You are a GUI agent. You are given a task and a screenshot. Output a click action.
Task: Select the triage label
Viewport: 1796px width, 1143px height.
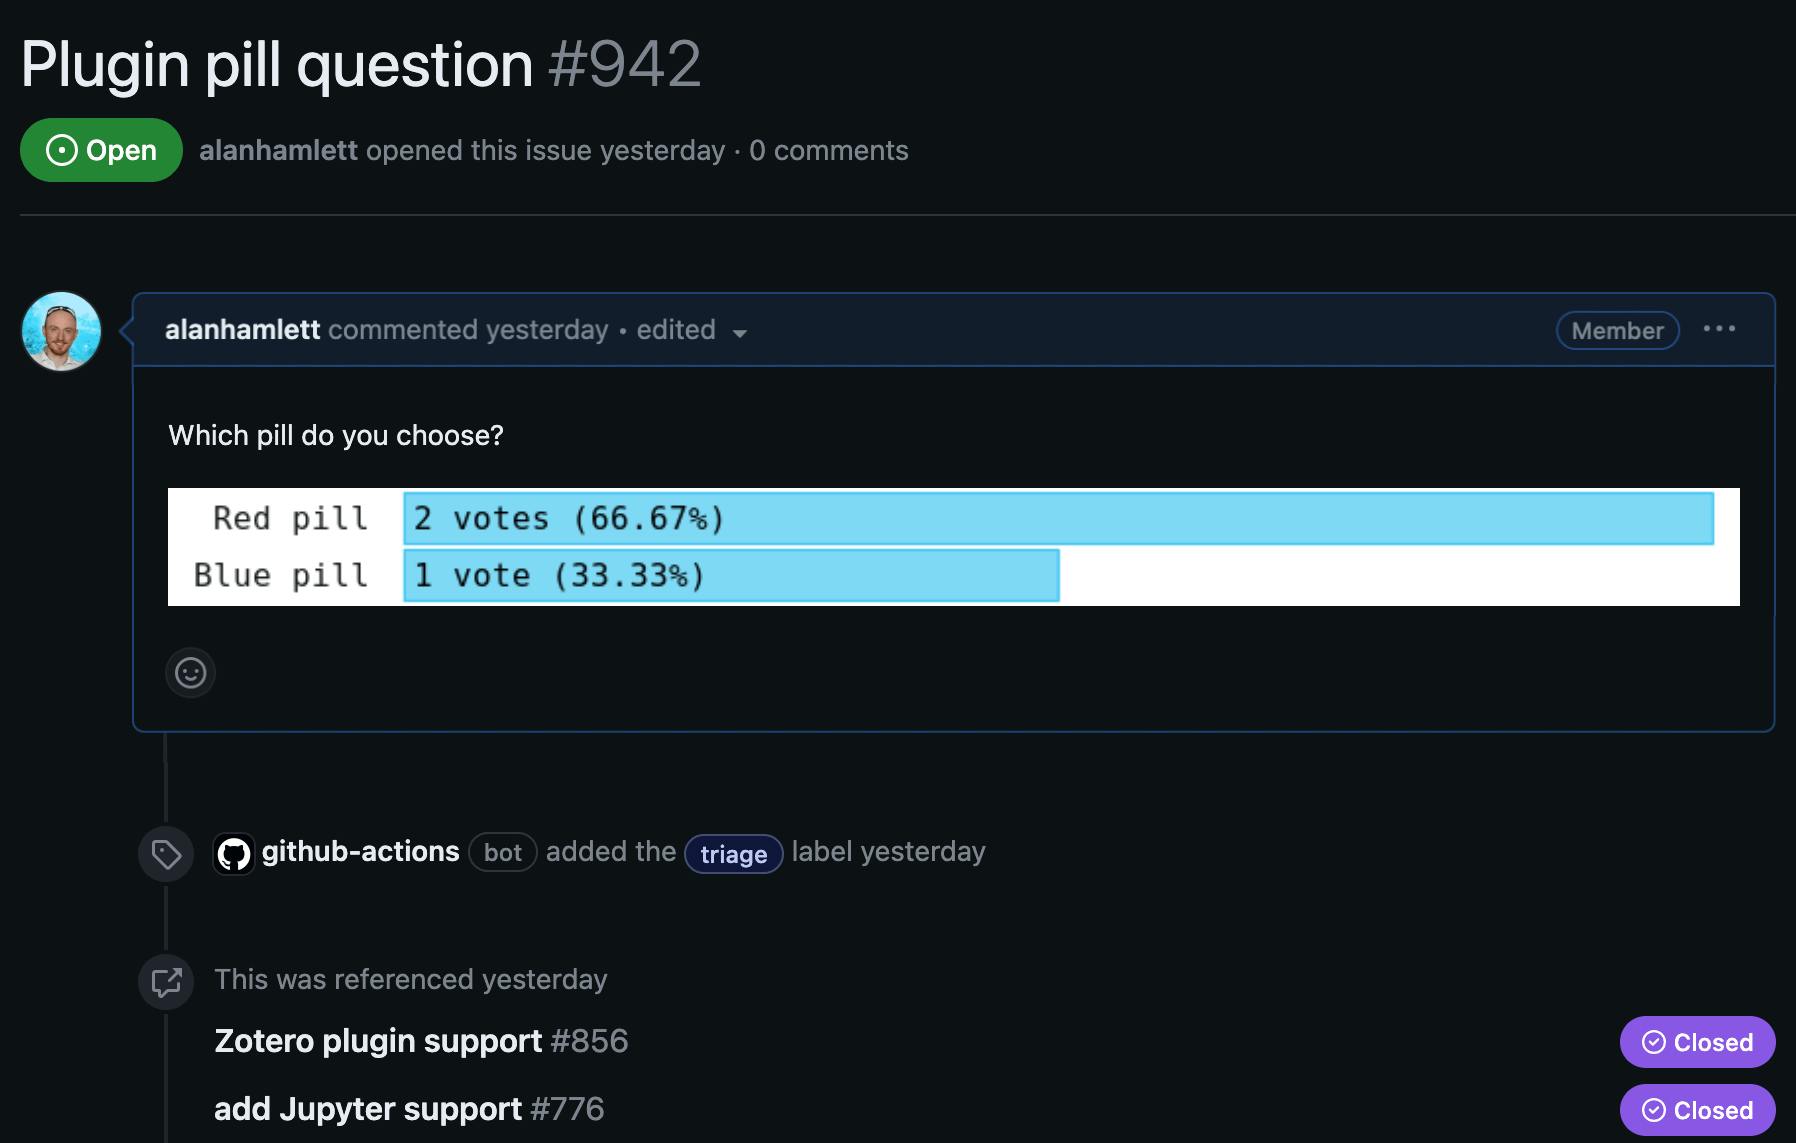(x=733, y=854)
